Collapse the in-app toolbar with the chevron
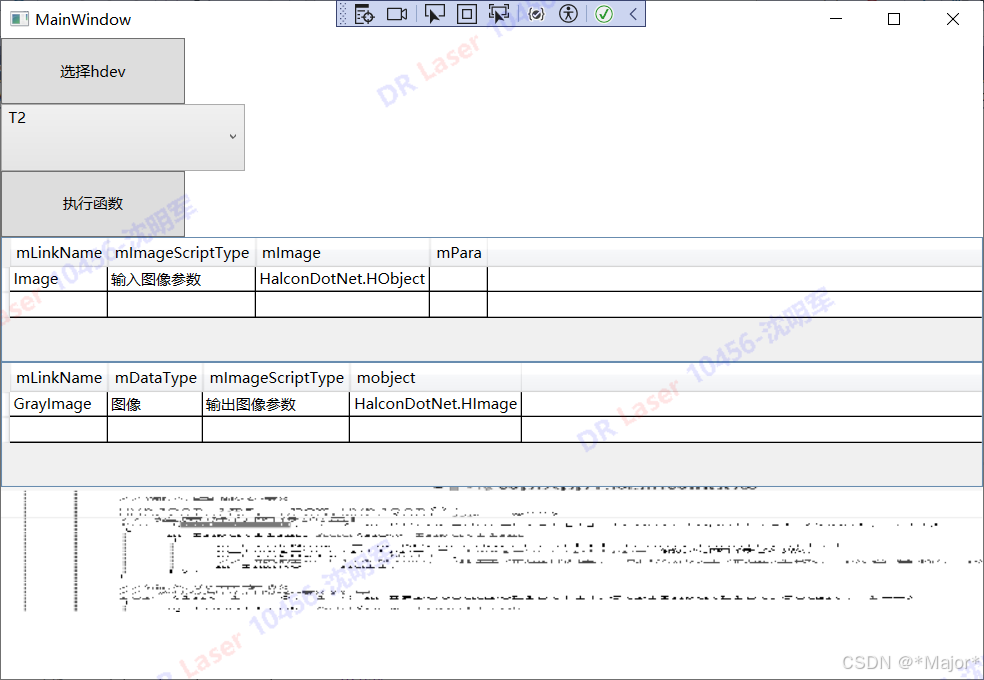The width and height of the screenshot is (984, 680). click(631, 14)
